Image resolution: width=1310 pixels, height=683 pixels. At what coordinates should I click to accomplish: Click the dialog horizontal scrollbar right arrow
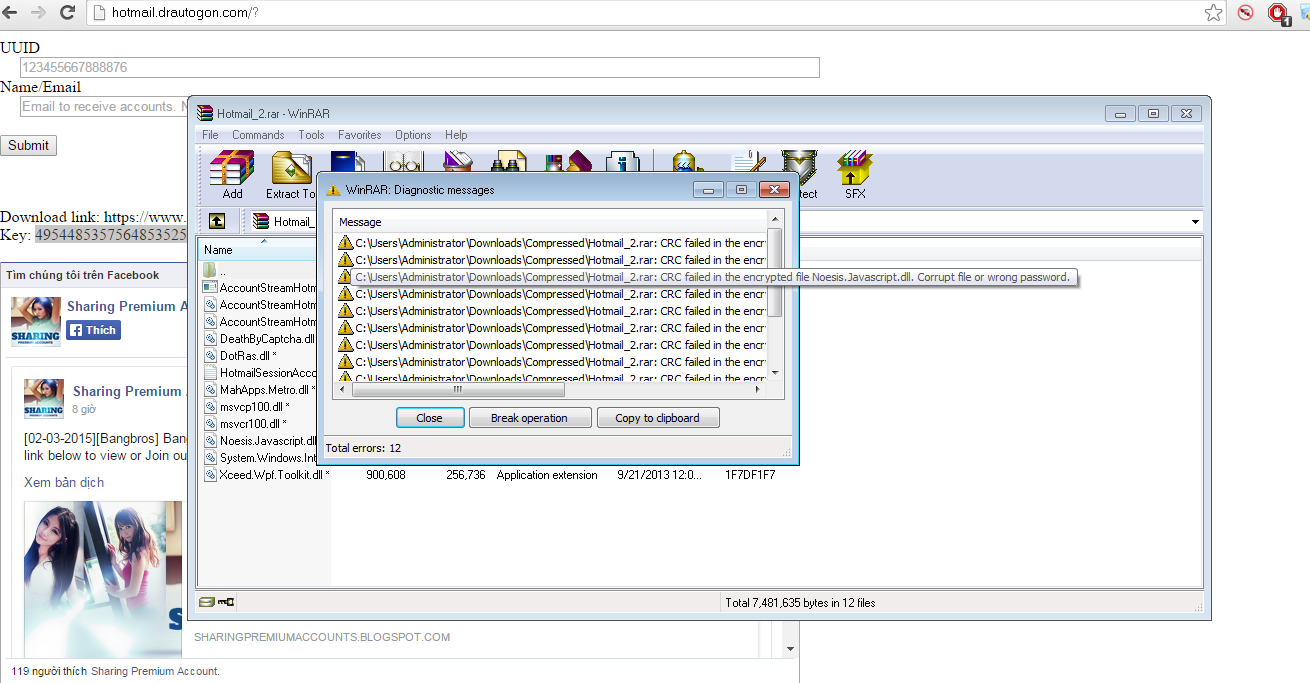click(759, 390)
